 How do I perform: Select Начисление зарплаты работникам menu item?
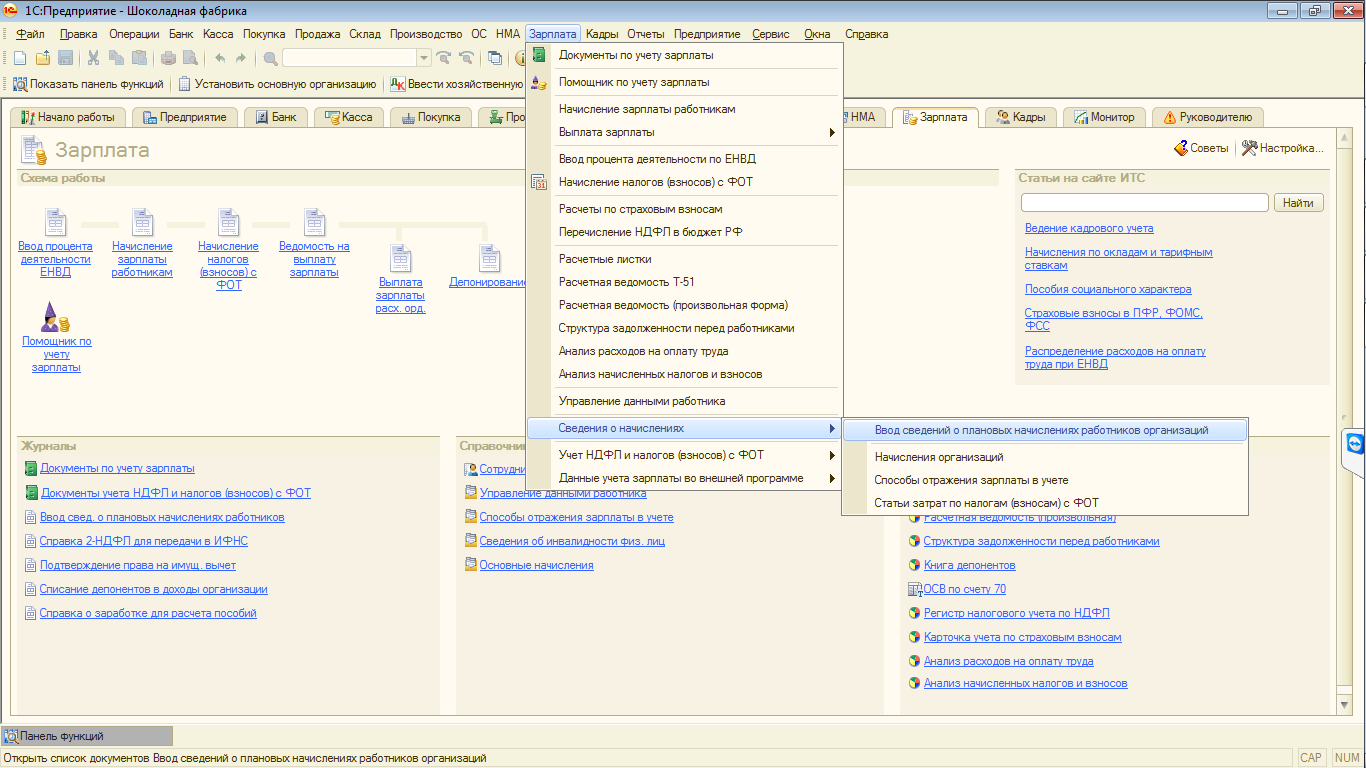click(686, 109)
